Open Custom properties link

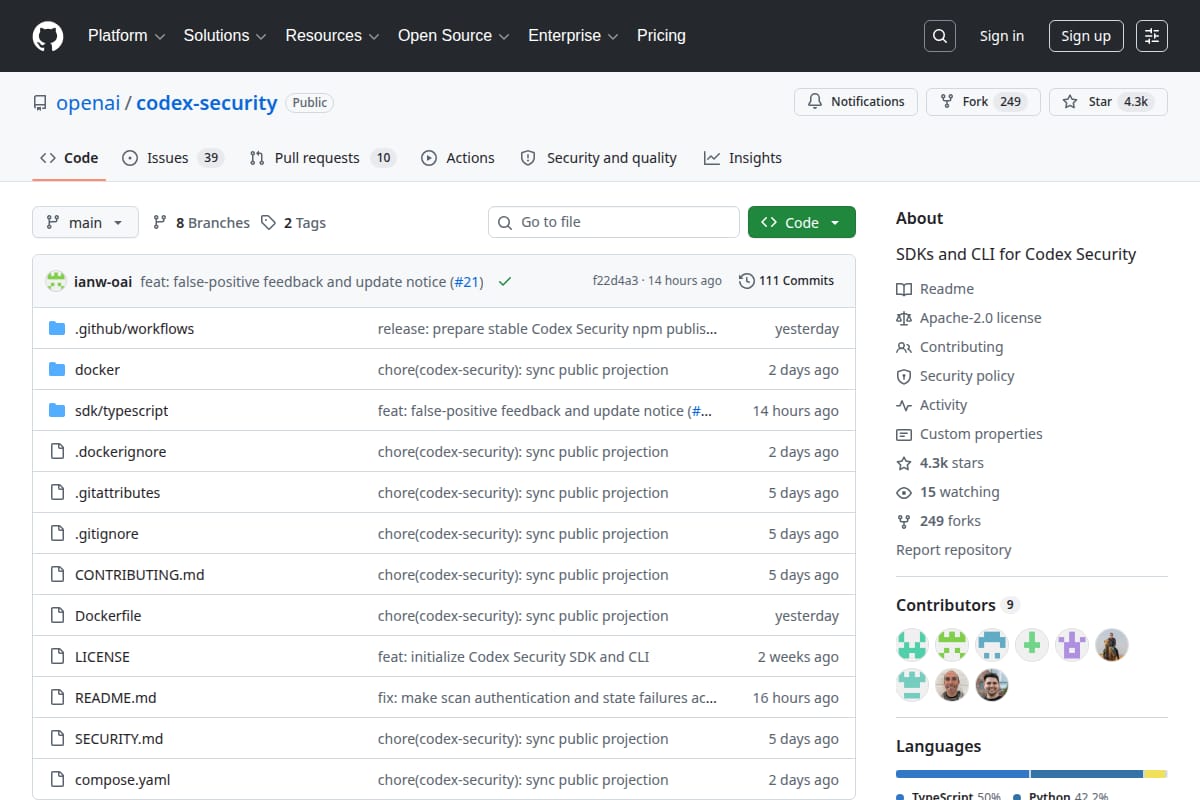[x=969, y=434]
